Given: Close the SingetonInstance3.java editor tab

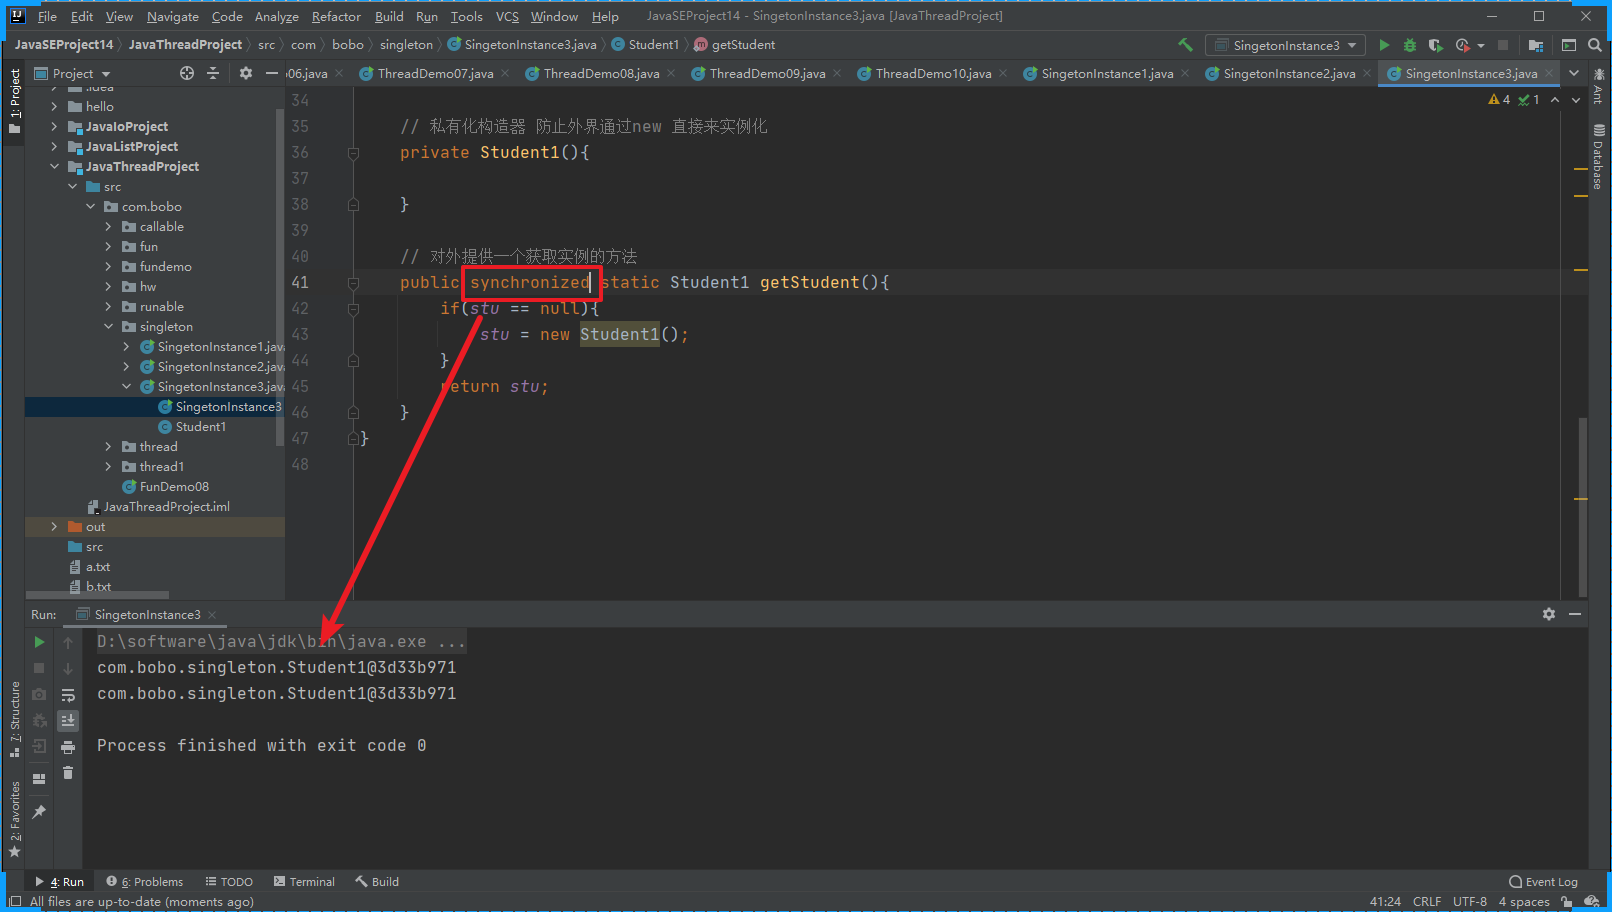Looking at the screenshot, I should pyautogui.click(x=1549, y=73).
